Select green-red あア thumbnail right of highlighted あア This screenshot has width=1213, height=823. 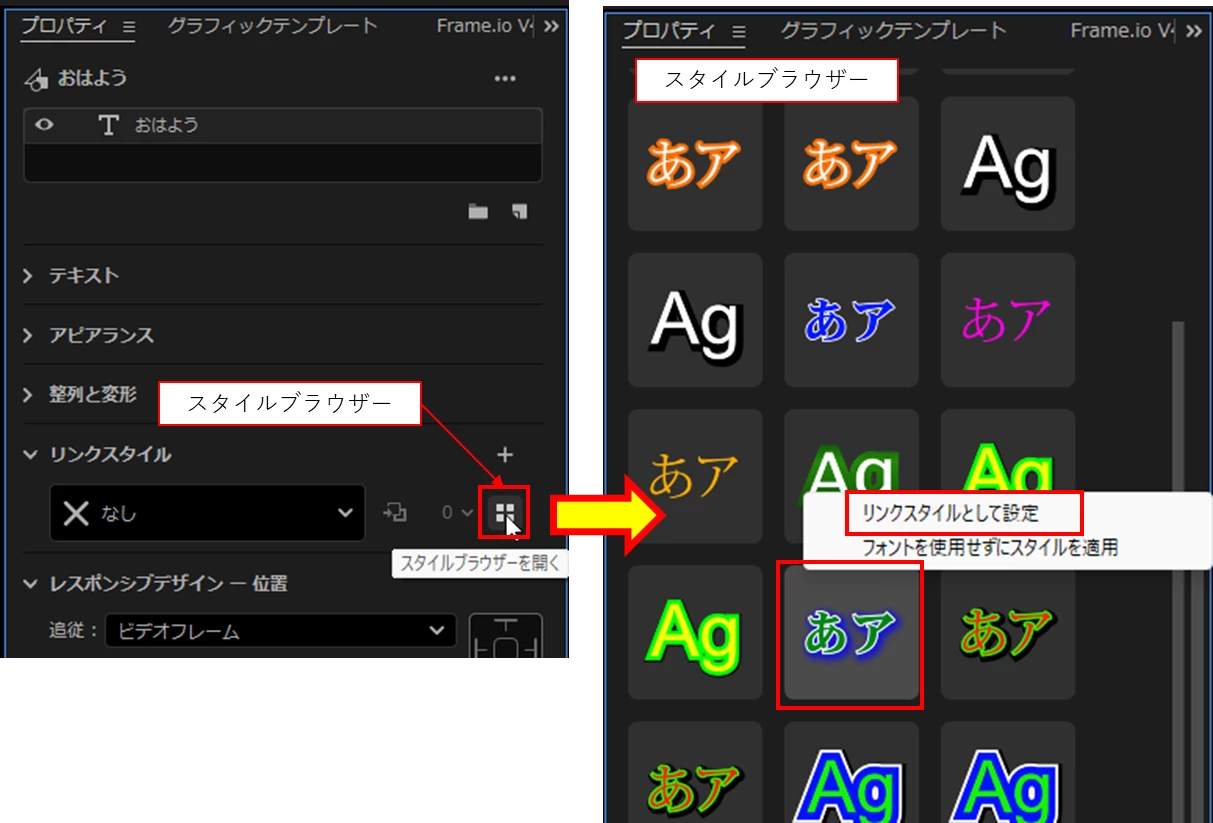click(x=1008, y=632)
